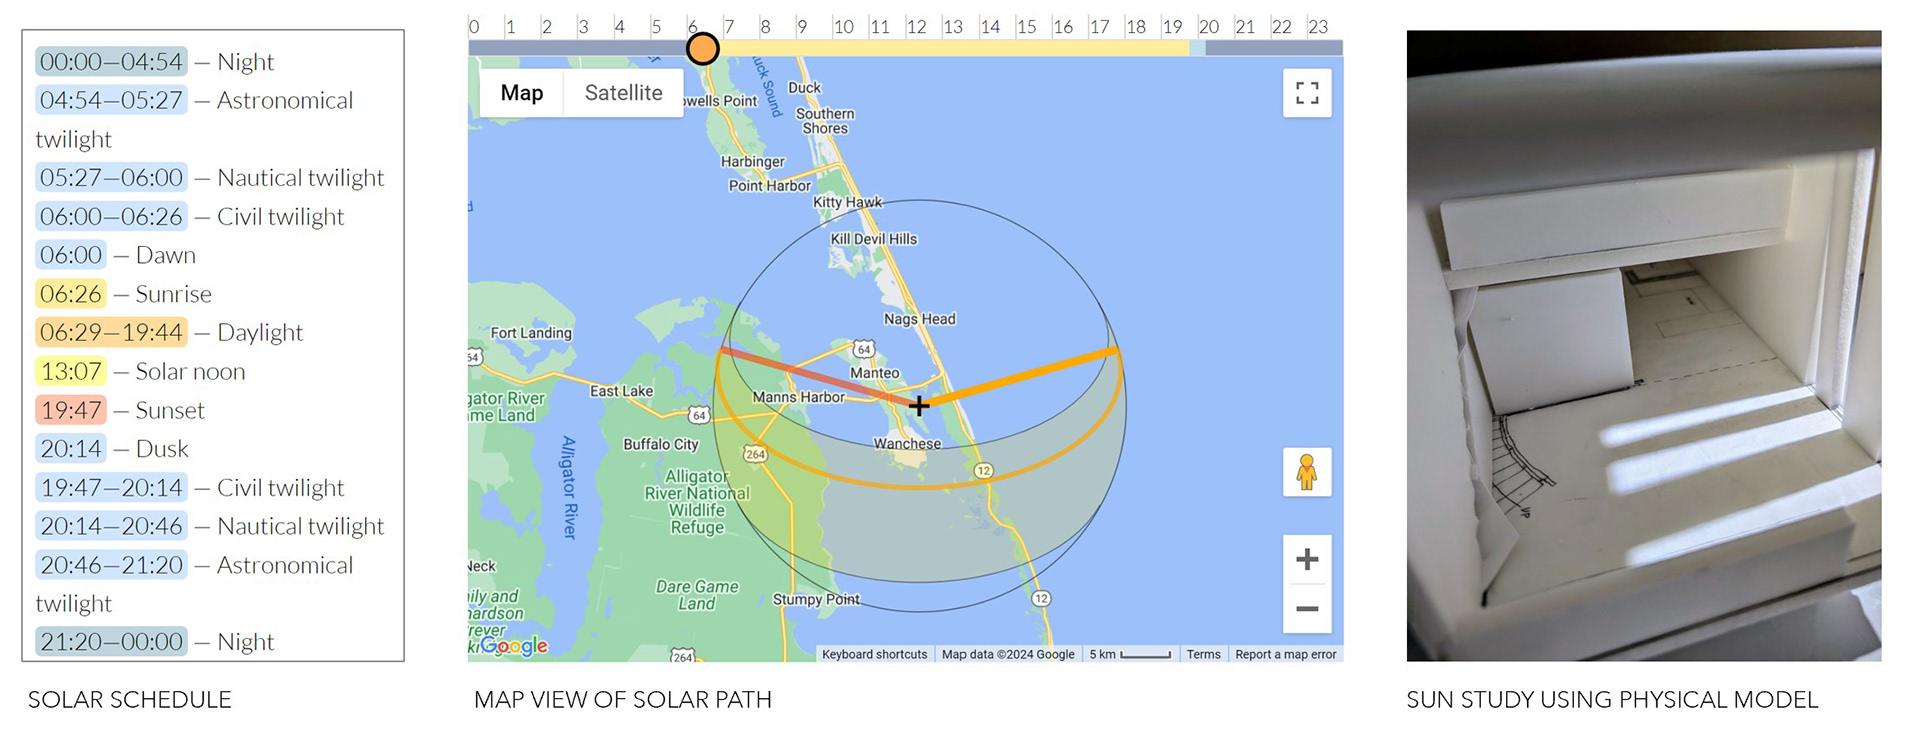Click the red sunset direction line
The image size is (1920, 732).
pos(818,376)
